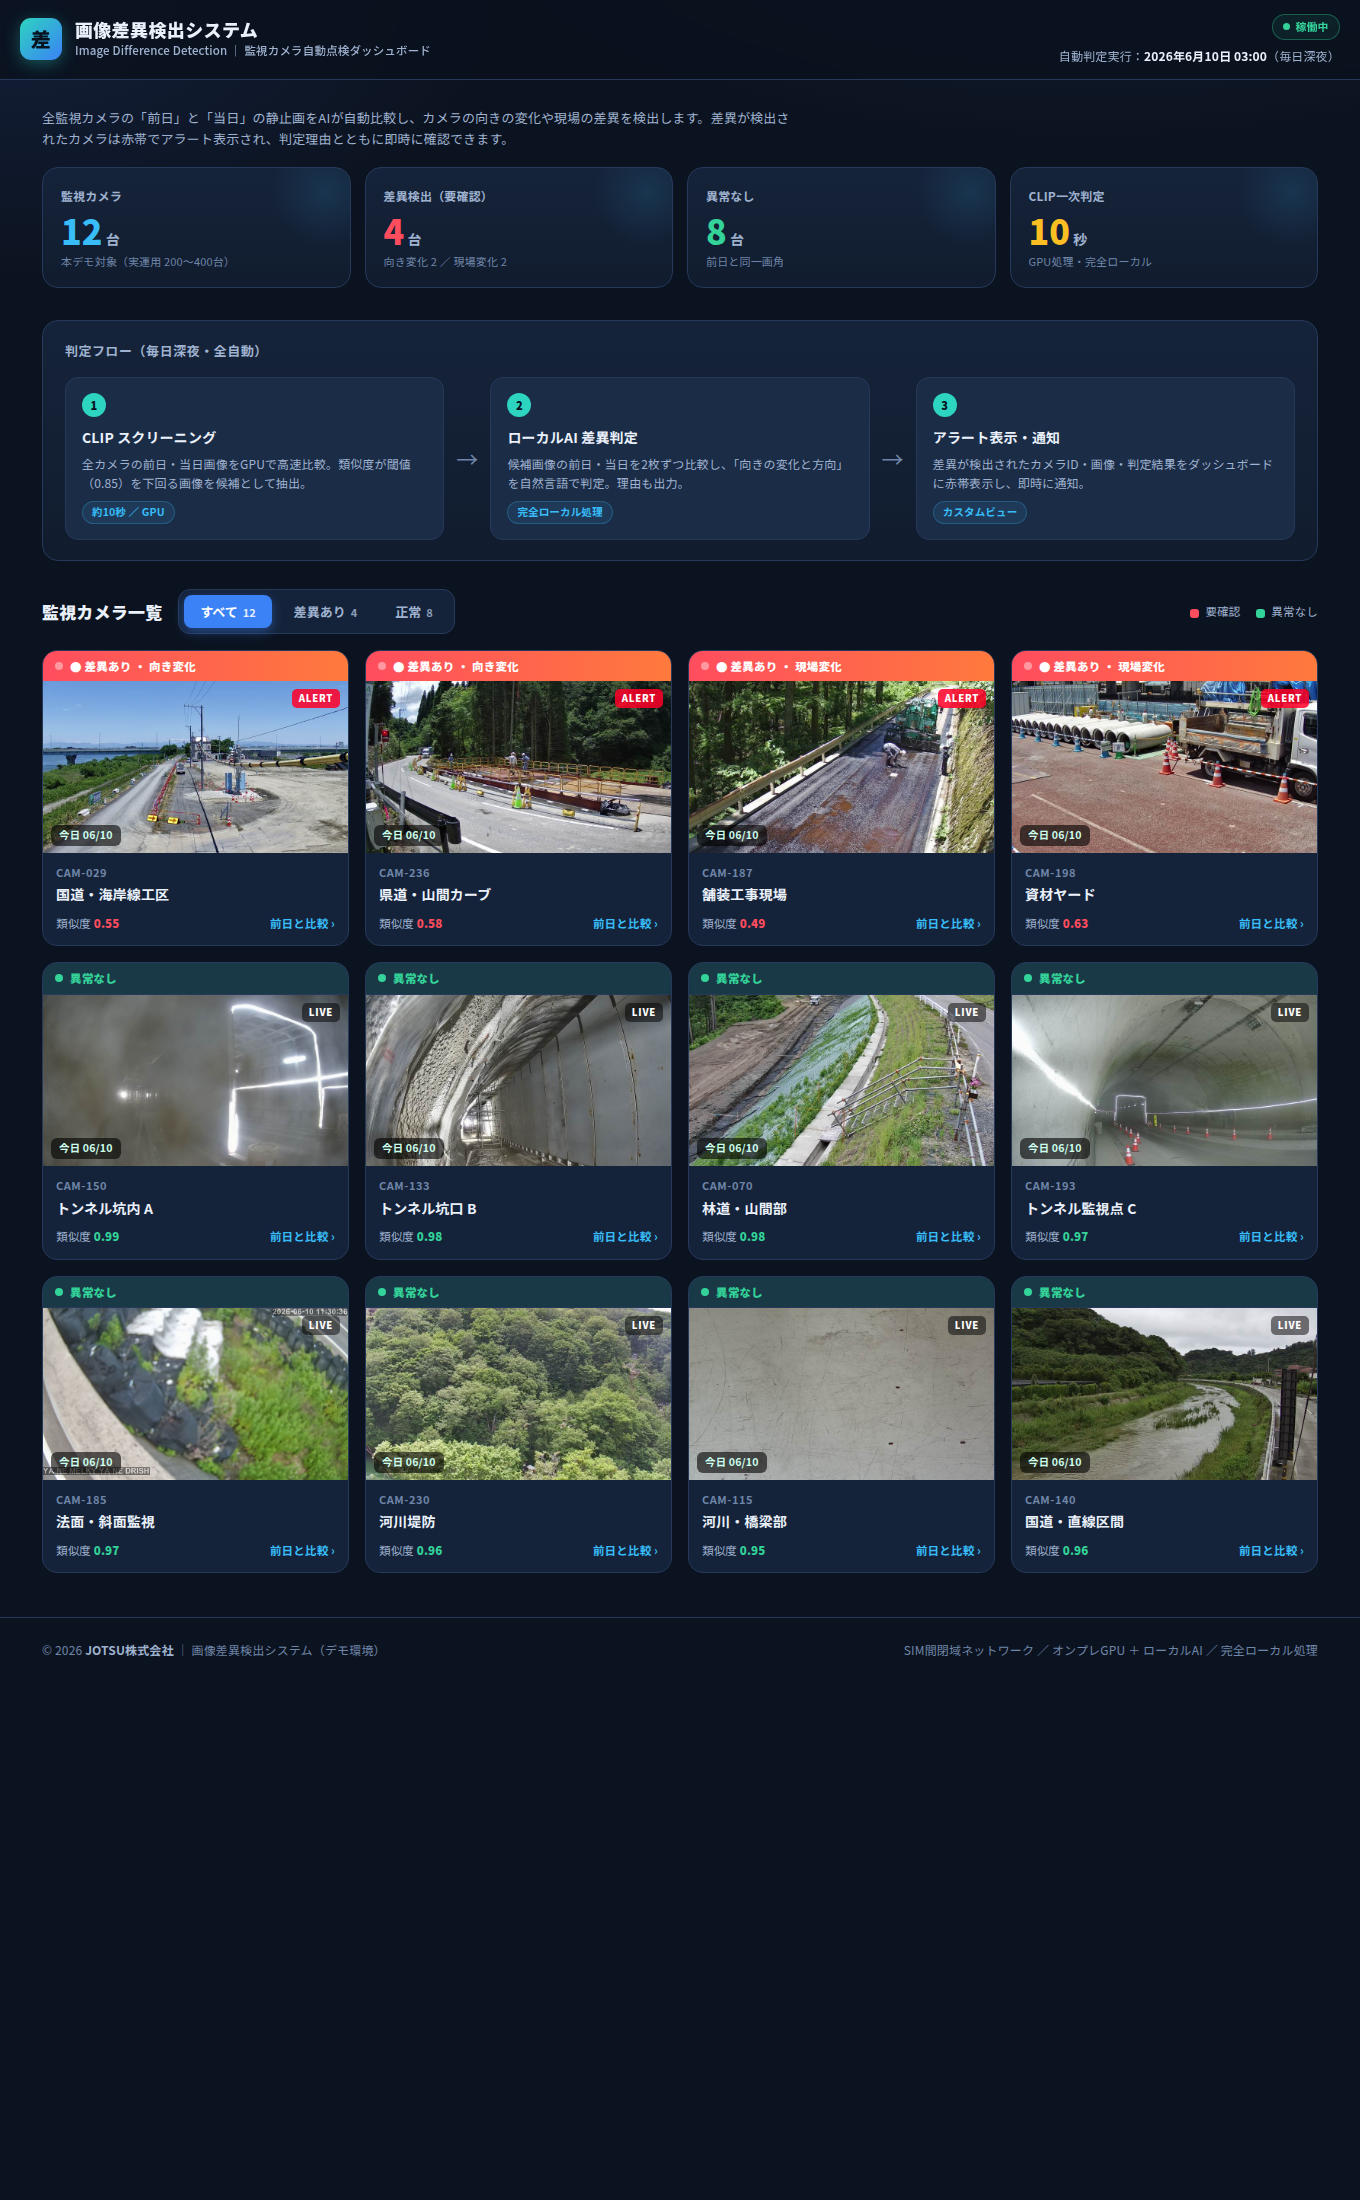
Task: Open 前日と比較 for CAM-236
Action: [625, 924]
